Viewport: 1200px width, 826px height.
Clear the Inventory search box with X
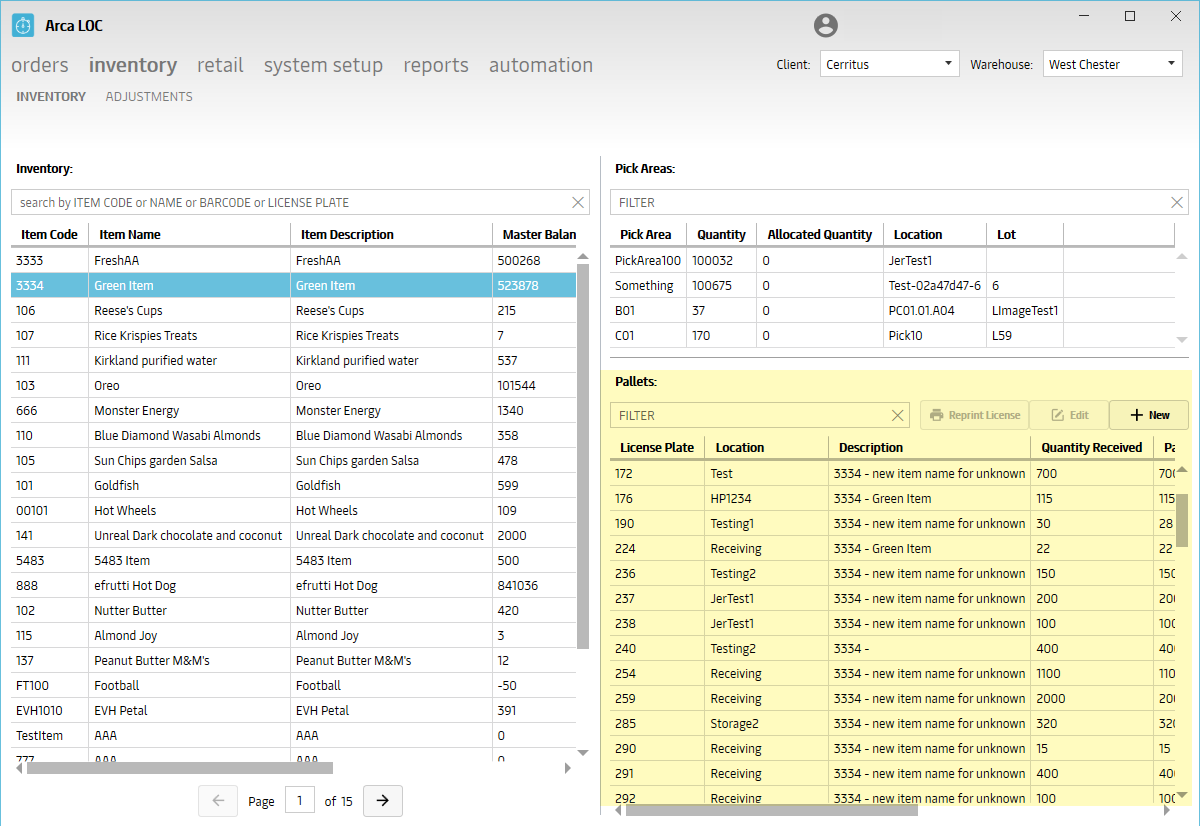click(x=578, y=202)
